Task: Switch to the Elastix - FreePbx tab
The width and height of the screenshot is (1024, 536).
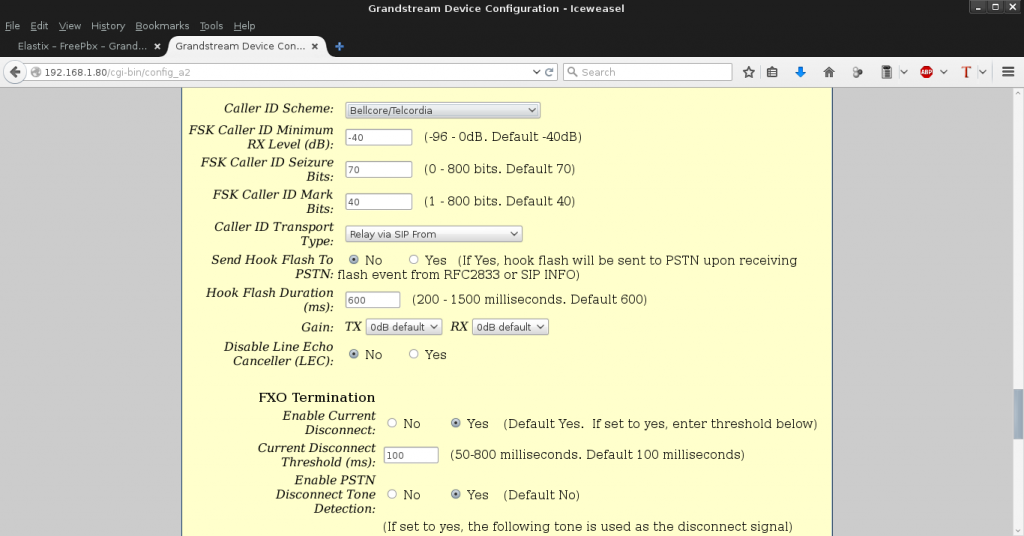Action: 84,46
